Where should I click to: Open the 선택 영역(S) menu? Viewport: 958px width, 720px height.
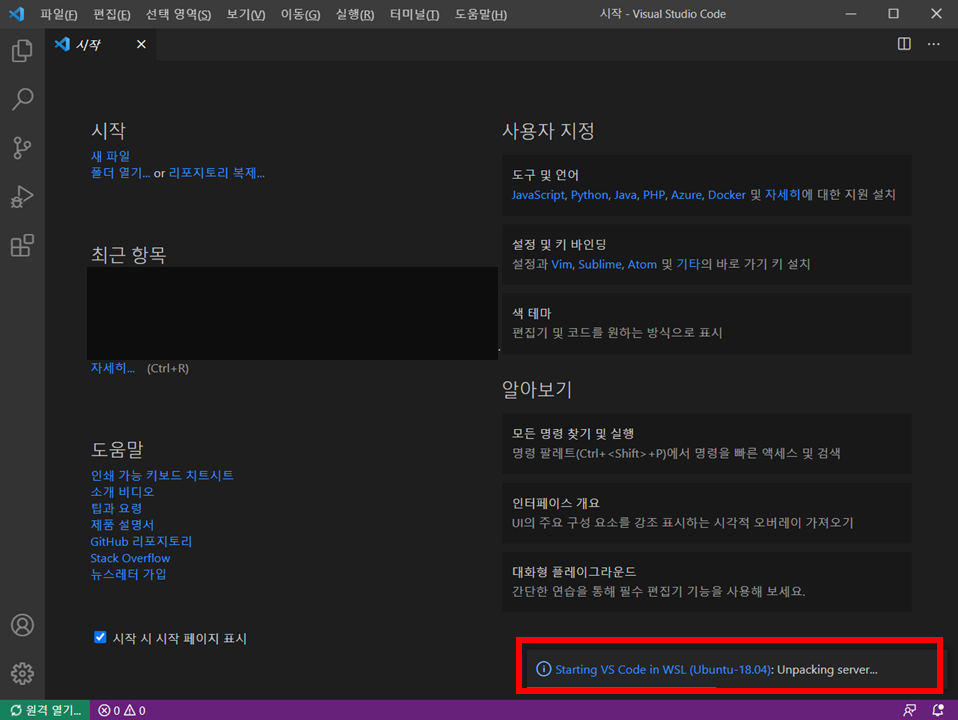point(178,14)
